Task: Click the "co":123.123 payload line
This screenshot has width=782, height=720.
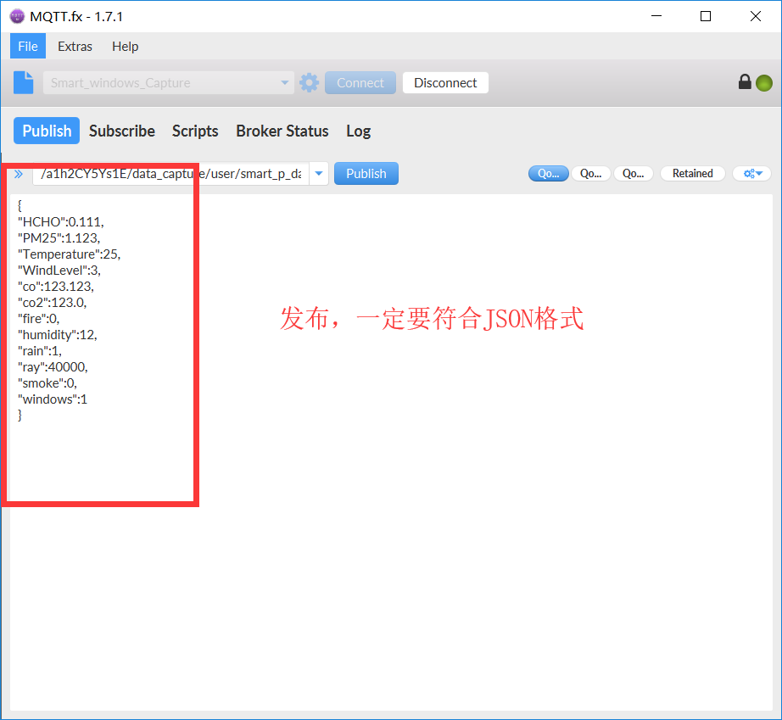Action: click(x=56, y=286)
